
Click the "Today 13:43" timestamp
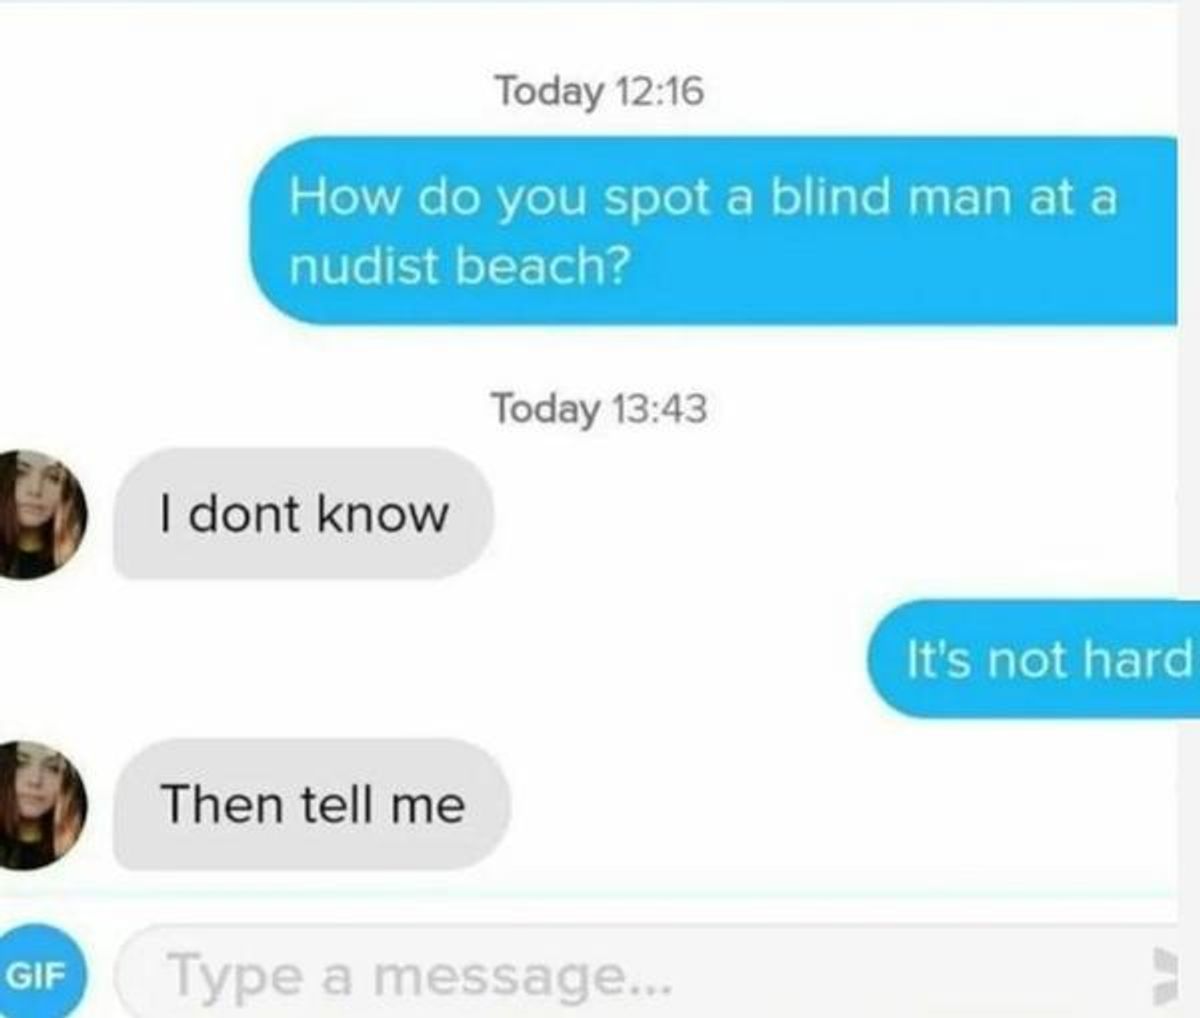tap(598, 408)
